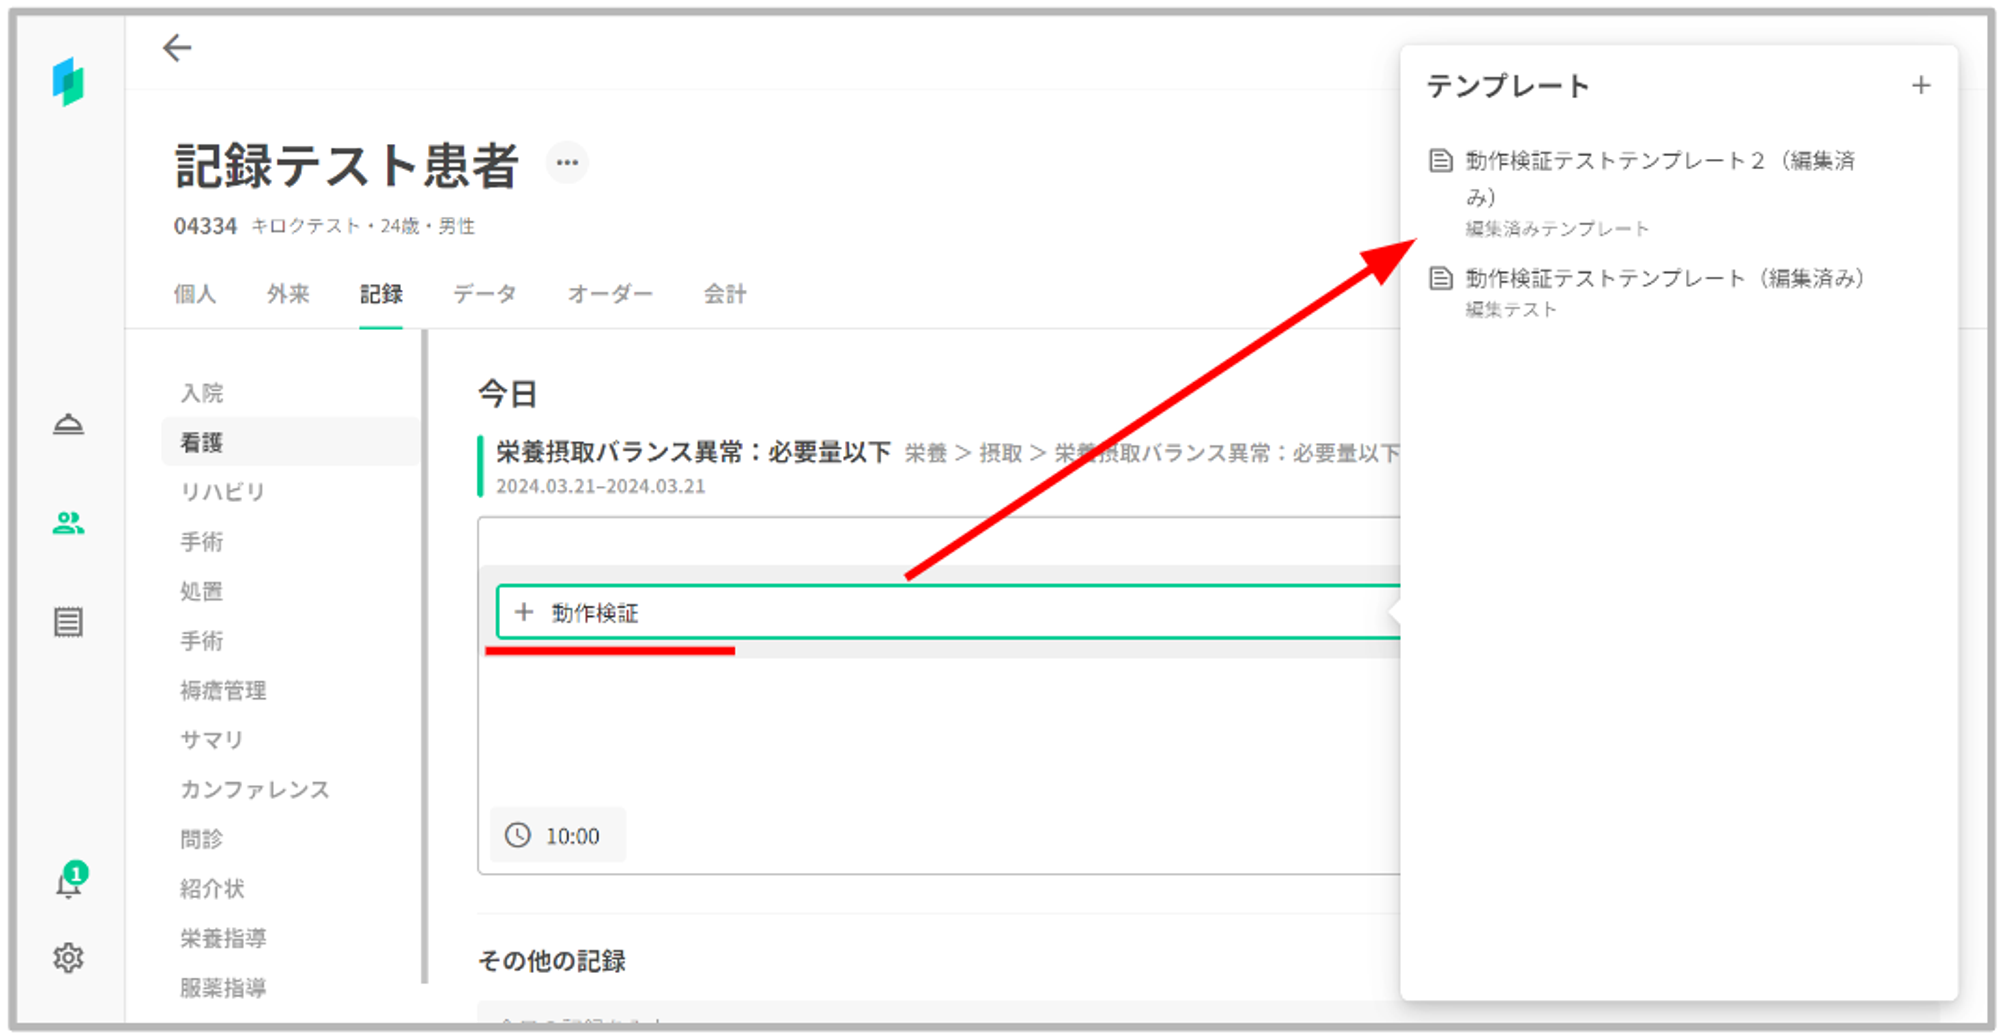This screenshot has width=2000, height=1034.
Task: Click the 摂取 breadcrumb text
Action: [1000, 453]
